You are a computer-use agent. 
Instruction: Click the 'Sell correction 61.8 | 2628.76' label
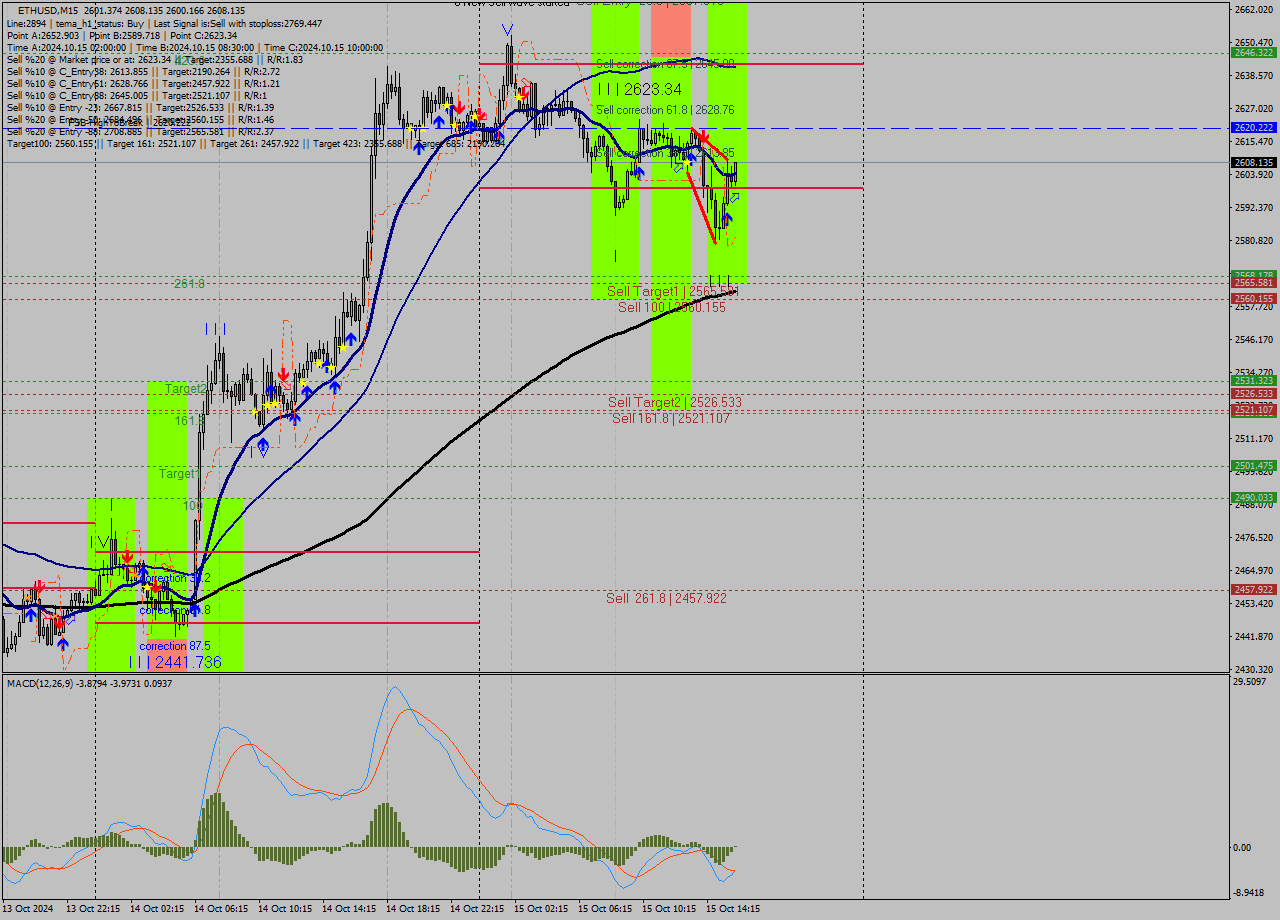(x=665, y=110)
